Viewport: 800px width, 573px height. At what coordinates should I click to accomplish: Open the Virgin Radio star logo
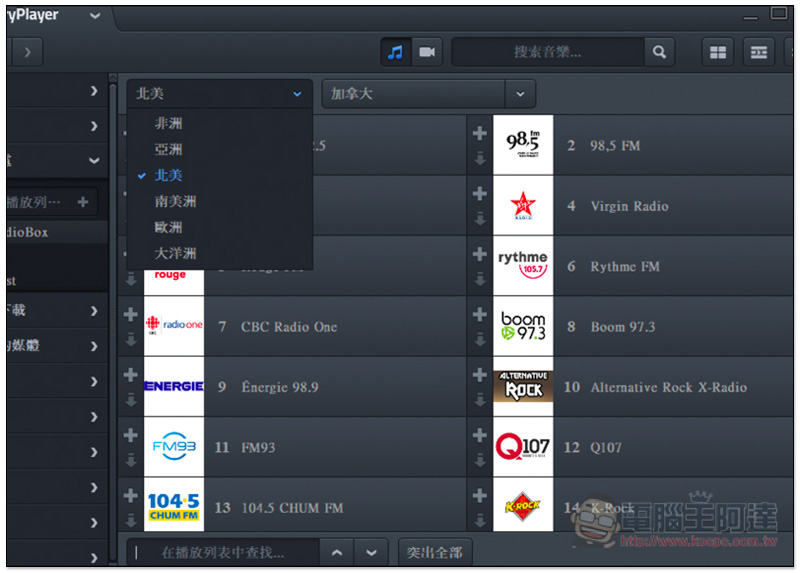pyautogui.click(x=523, y=205)
